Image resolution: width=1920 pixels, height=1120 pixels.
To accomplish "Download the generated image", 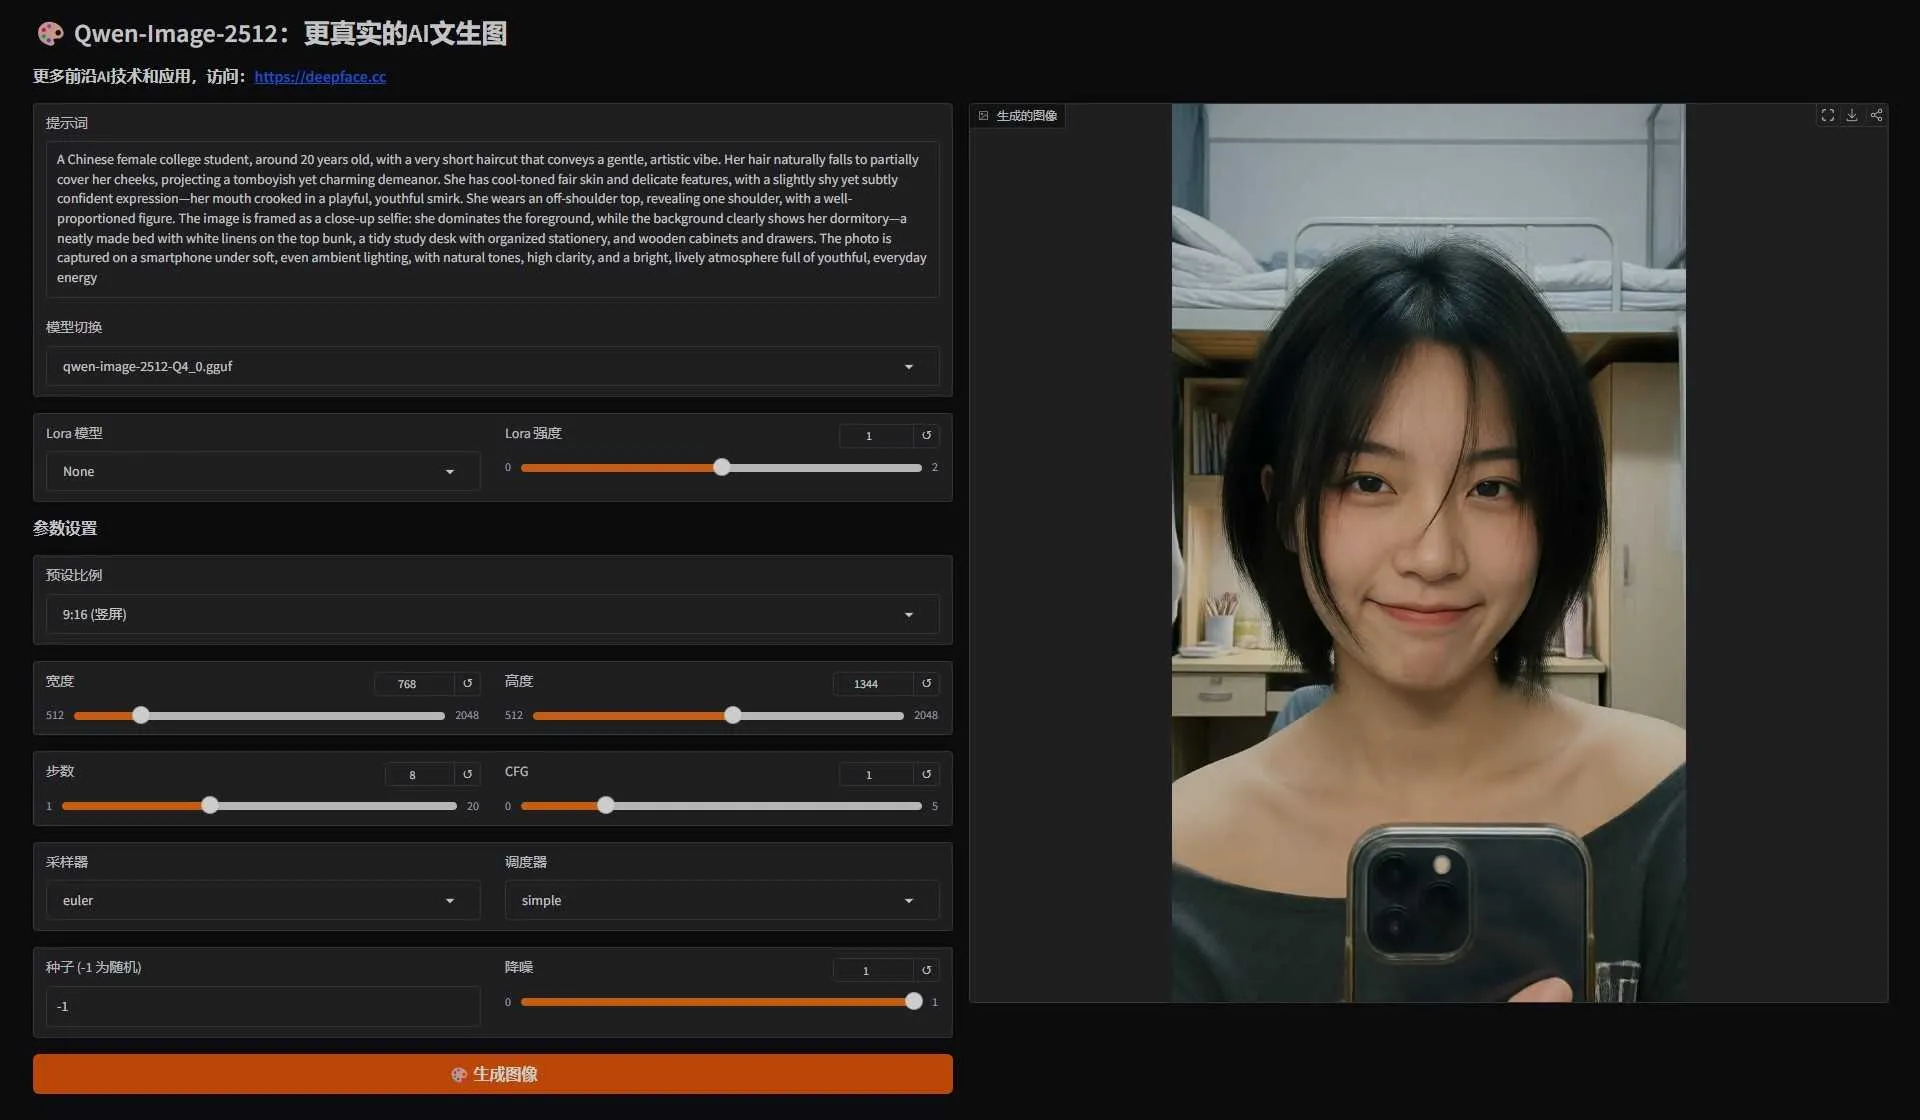I will (1852, 116).
